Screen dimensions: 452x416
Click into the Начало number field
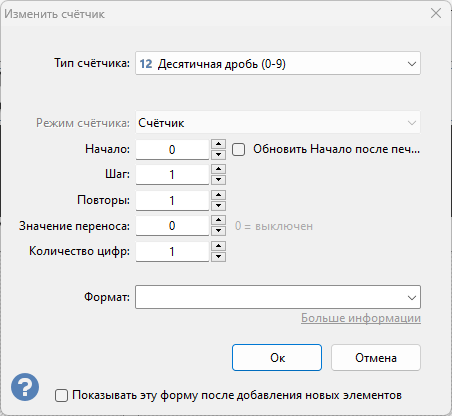pos(172,149)
